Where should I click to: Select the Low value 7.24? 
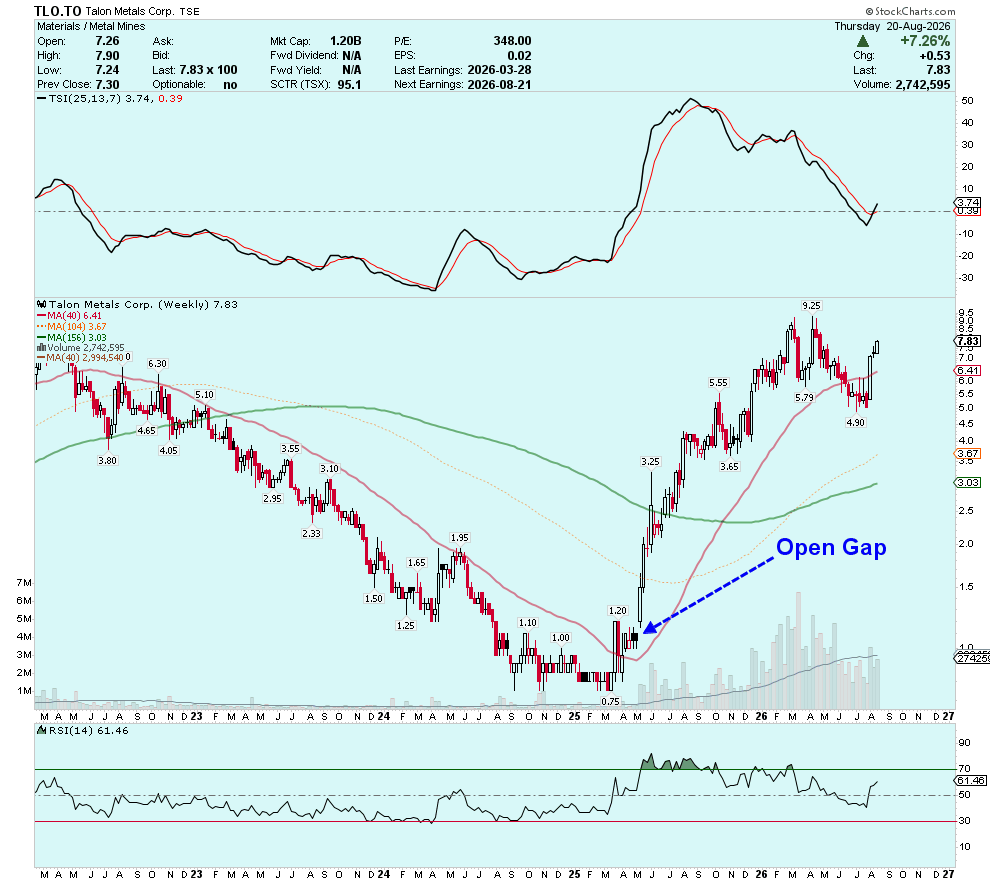click(x=107, y=70)
